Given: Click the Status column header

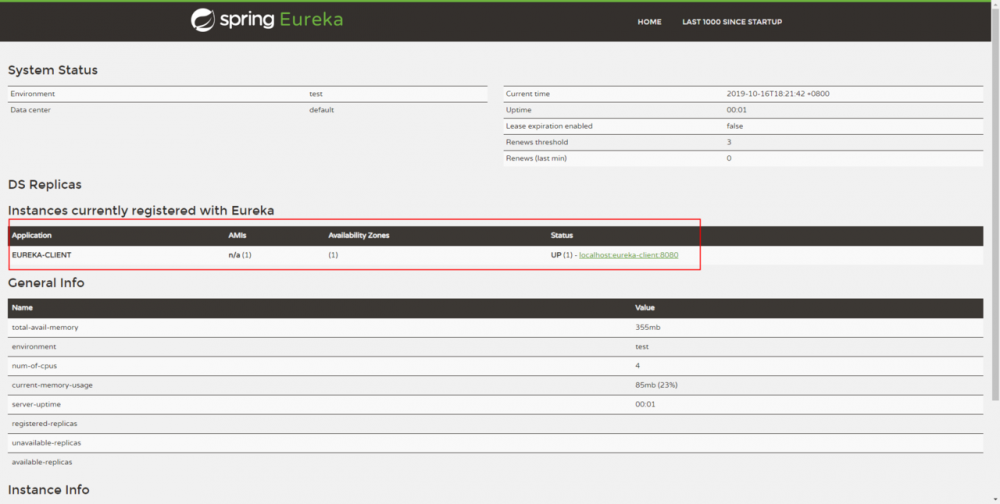Looking at the screenshot, I should (562, 235).
